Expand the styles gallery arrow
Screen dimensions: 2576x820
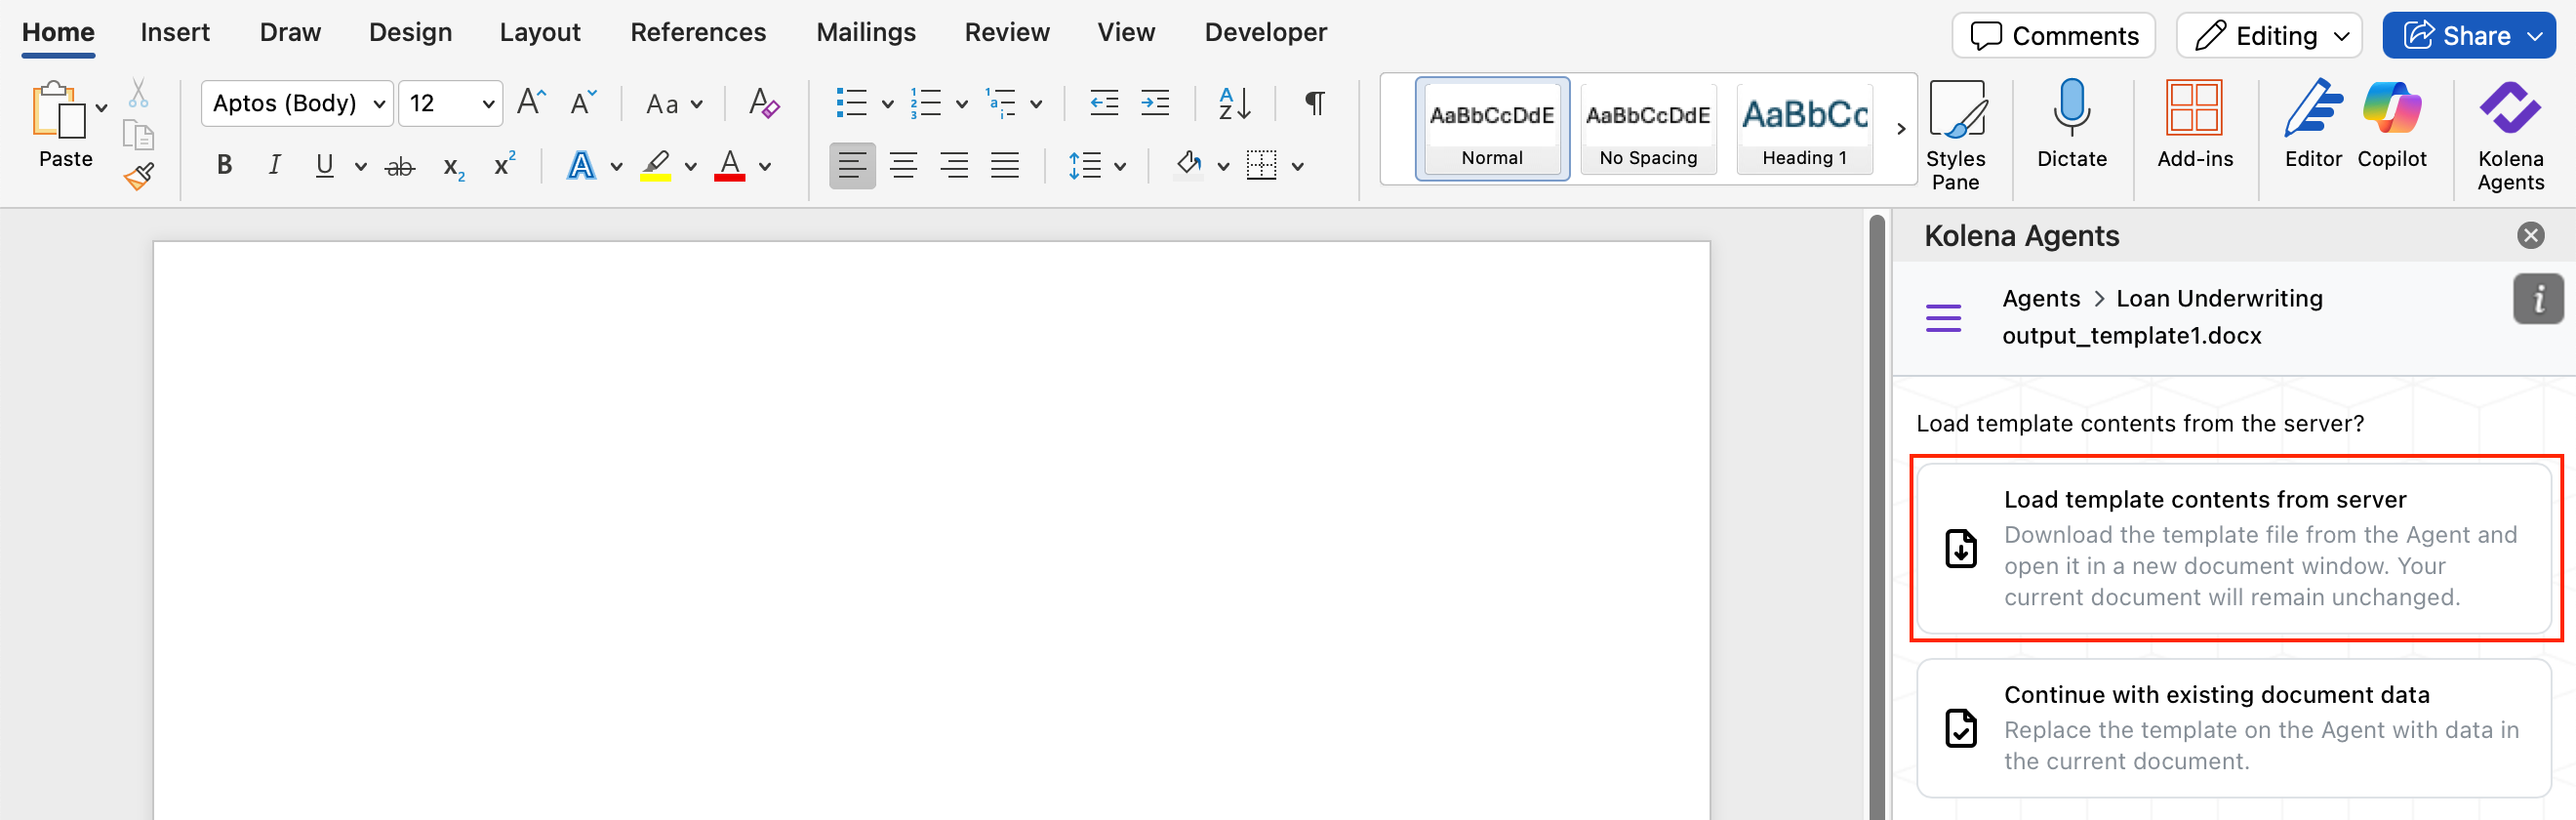click(x=1900, y=129)
